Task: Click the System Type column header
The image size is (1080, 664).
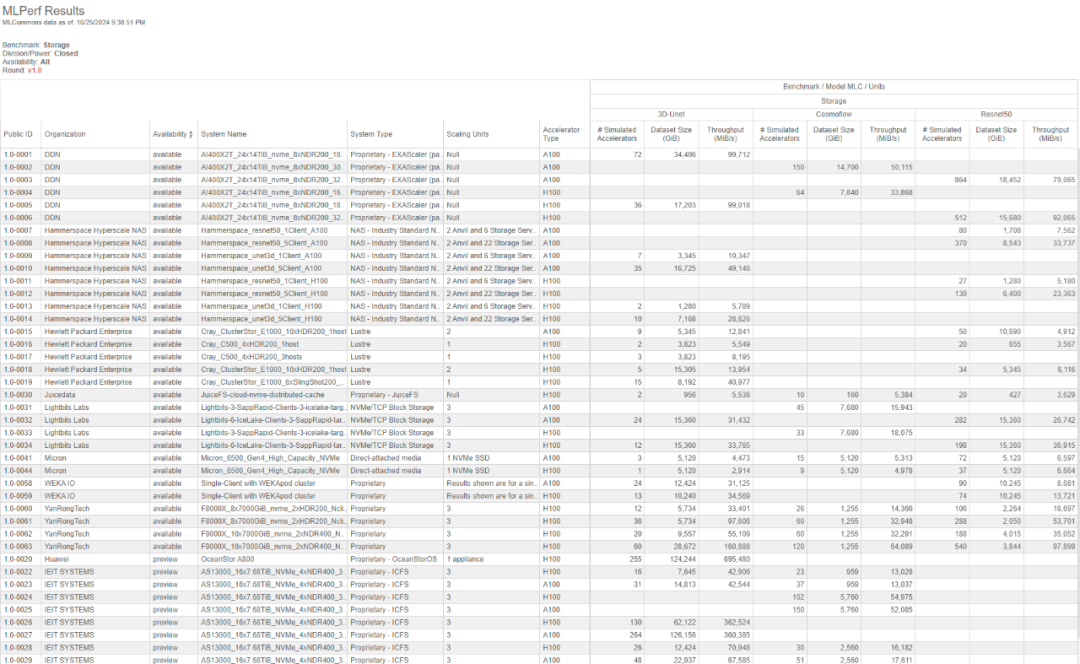Action: click(371, 134)
